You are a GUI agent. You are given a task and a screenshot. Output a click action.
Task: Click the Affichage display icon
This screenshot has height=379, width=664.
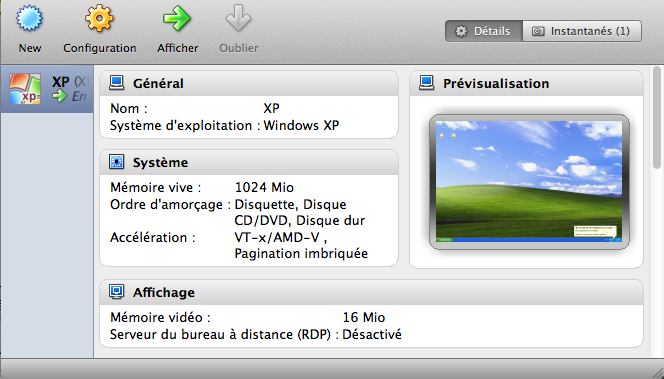tap(116, 292)
